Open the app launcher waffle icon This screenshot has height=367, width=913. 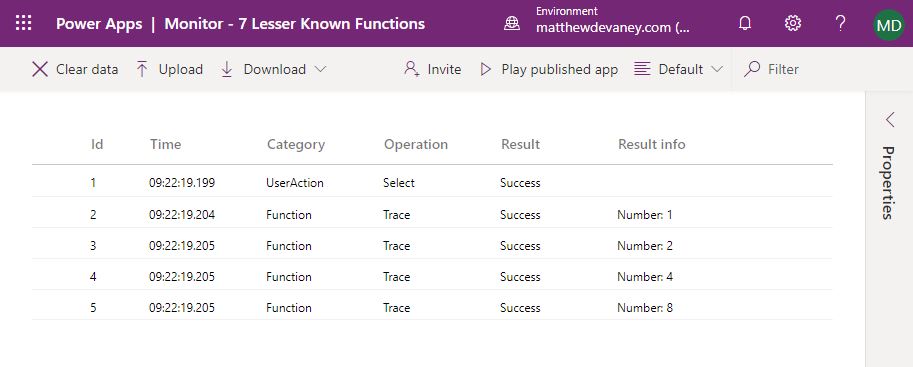tap(23, 23)
